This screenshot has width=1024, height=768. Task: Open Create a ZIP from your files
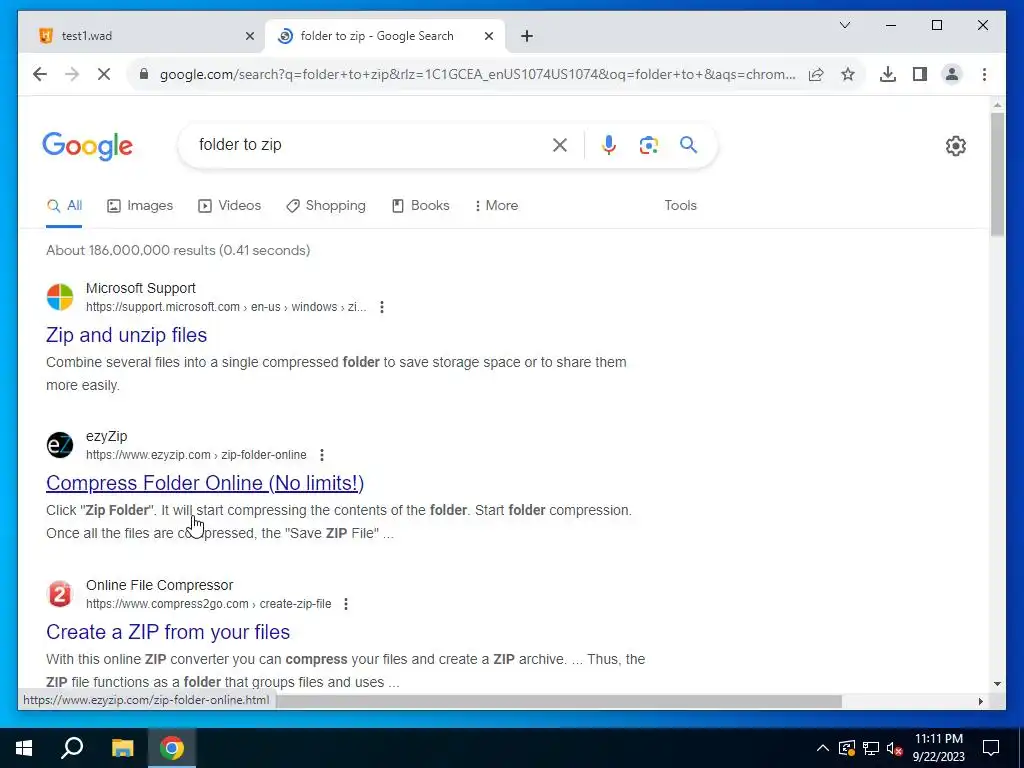(x=168, y=632)
